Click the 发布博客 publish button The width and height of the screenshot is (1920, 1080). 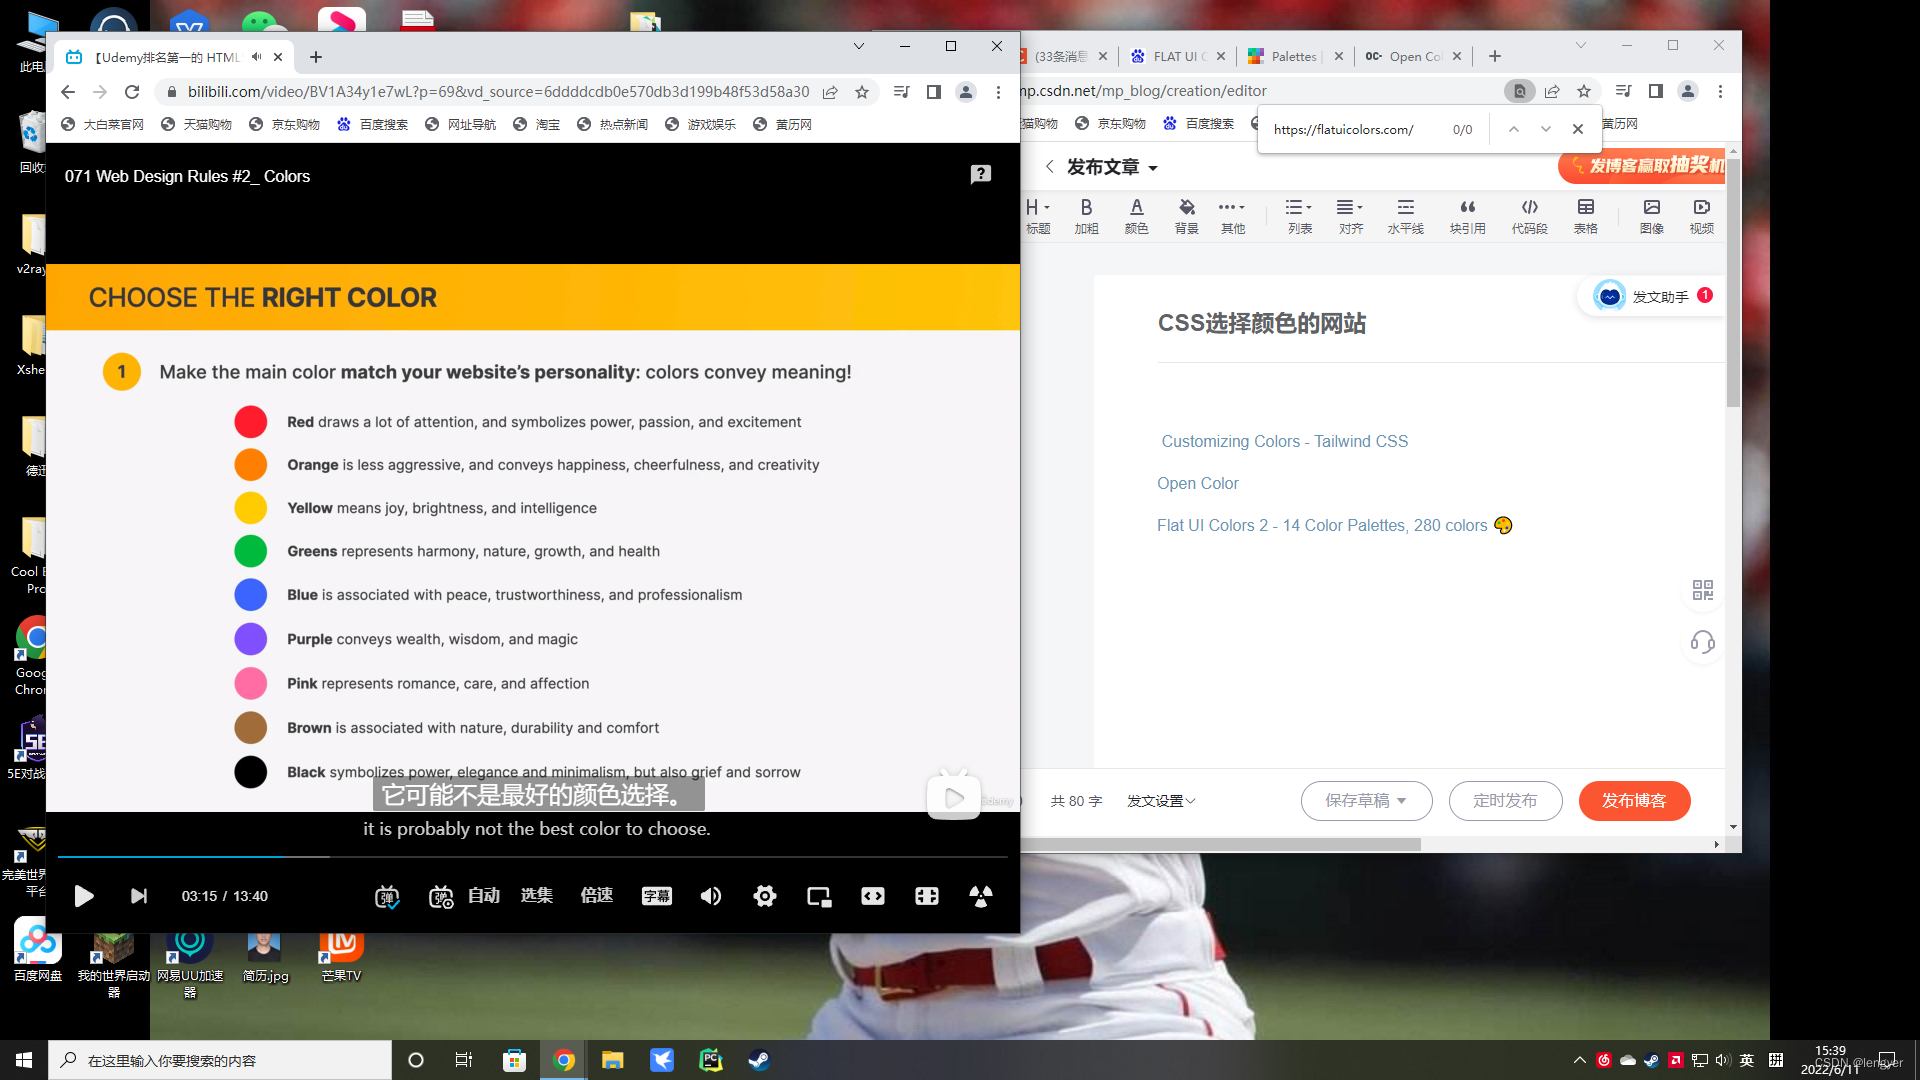coord(1634,801)
